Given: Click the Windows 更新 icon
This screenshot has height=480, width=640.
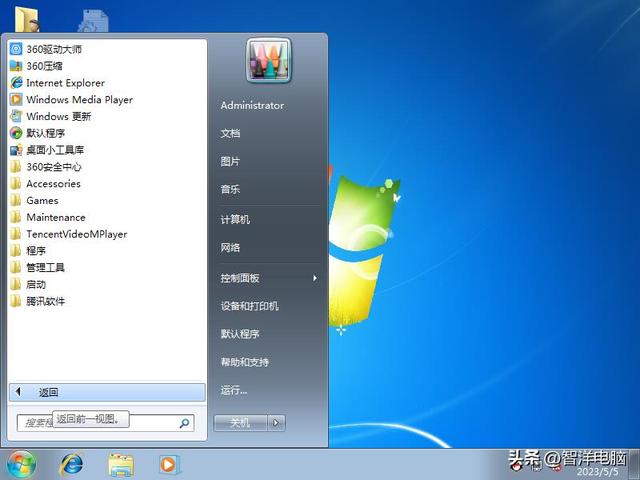Looking at the screenshot, I should click(x=16, y=116).
